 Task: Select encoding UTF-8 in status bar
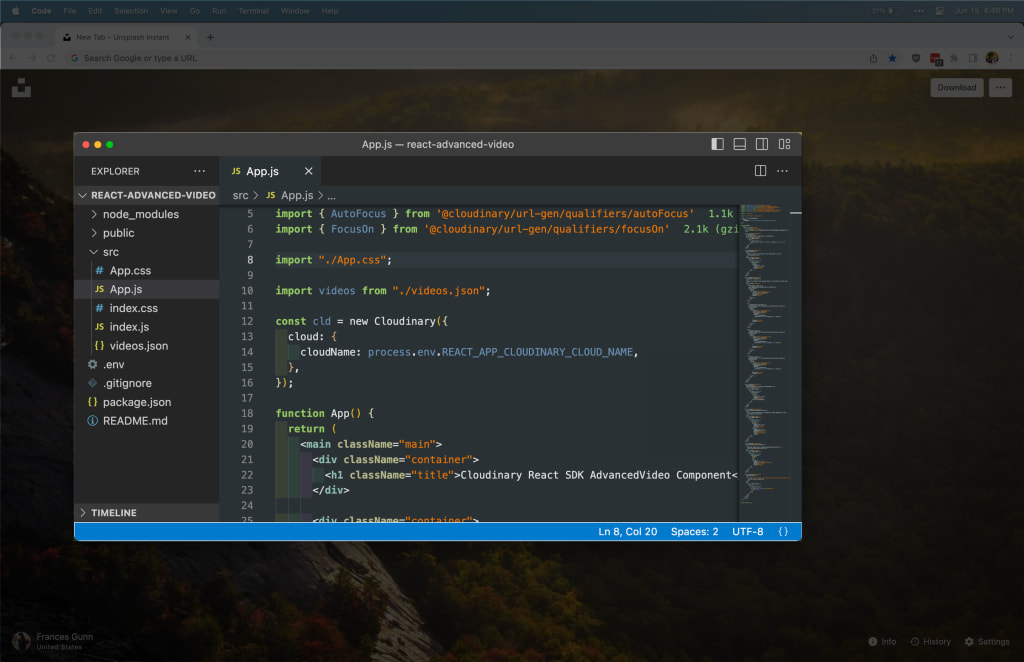click(x=747, y=531)
